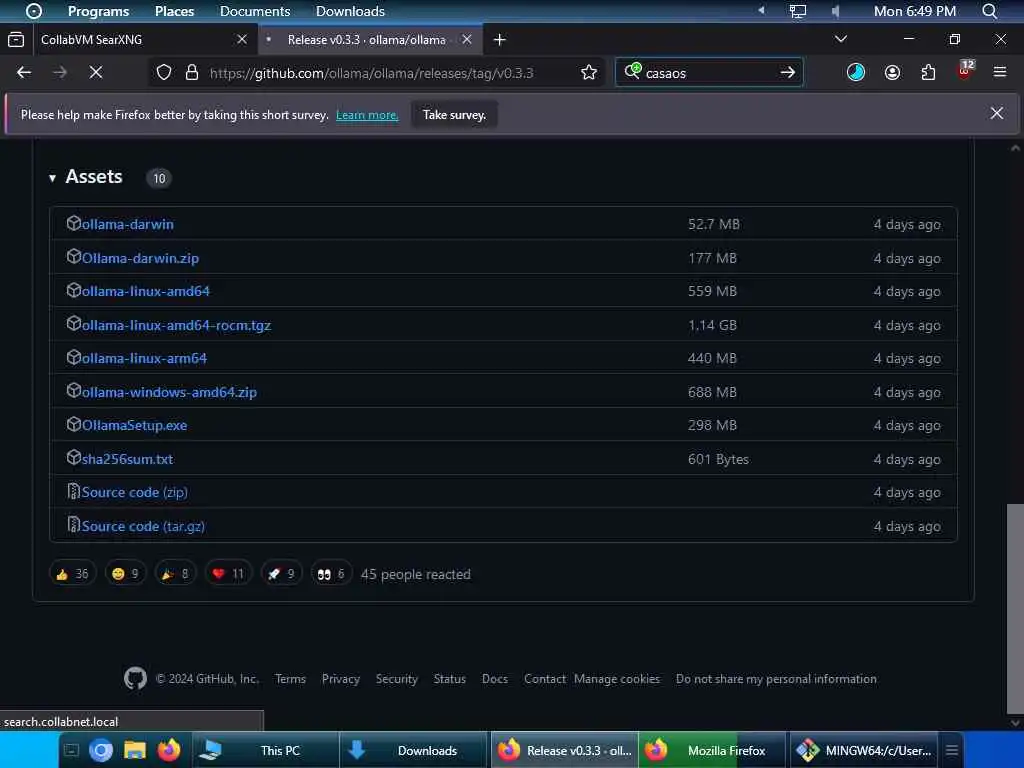This screenshot has width=1024, height=768.
Task: Close the Release v0.3.3 tab
Action: click(x=467, y=39)
